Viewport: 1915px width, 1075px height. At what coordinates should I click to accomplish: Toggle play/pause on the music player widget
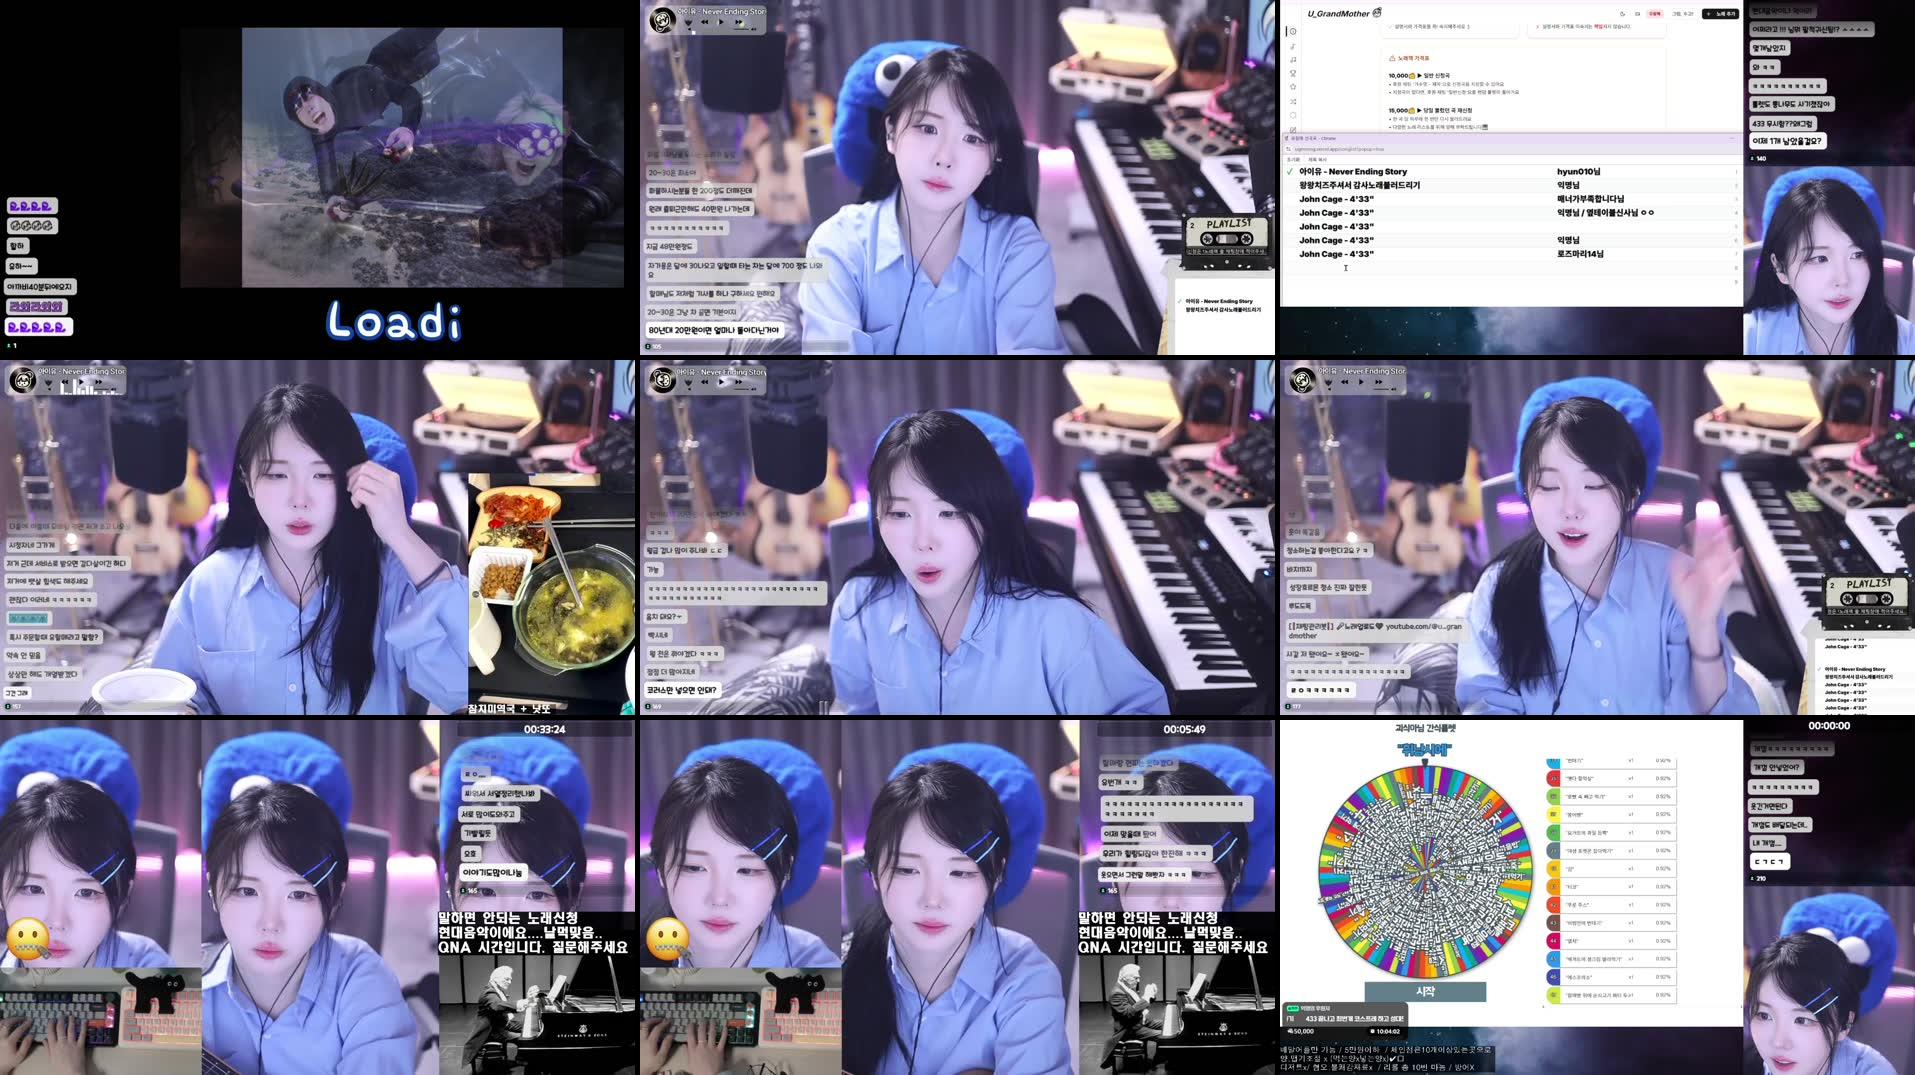(x=720, y=22)
